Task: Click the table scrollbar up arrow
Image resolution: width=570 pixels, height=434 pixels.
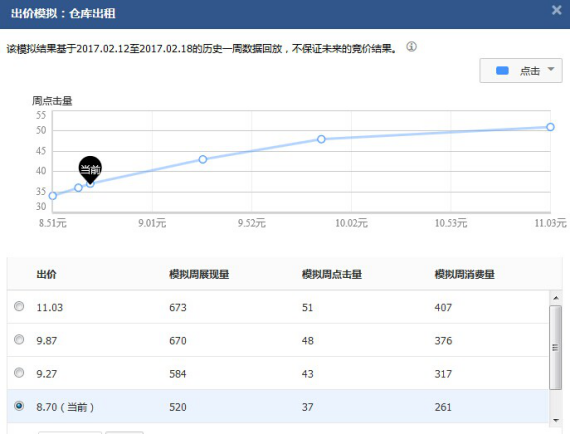Action: (x=556, y=298)
